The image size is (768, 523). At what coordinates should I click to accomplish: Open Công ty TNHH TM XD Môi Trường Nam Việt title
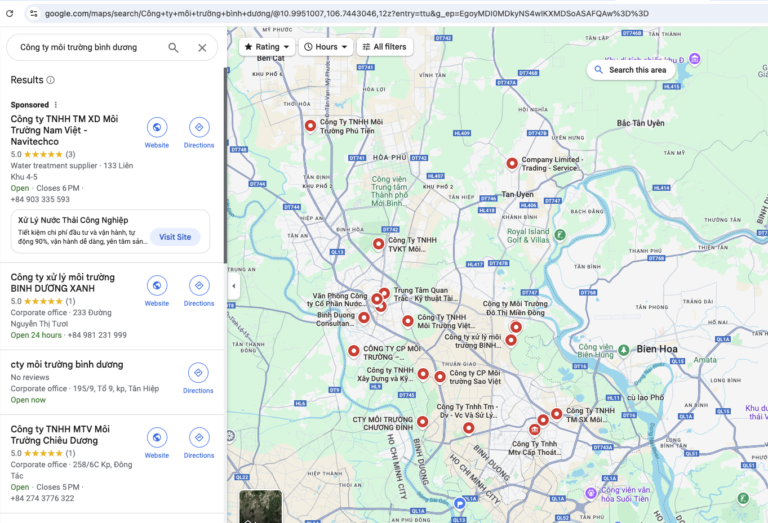click(x=64, y=130)
